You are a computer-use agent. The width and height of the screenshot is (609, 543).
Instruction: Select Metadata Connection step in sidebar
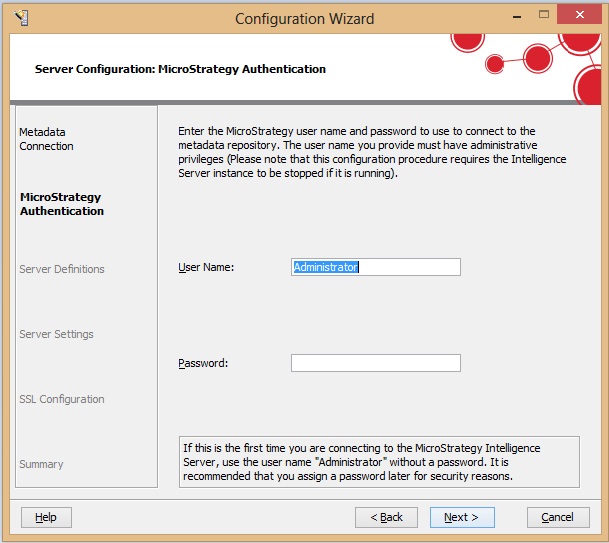(46, 139)
